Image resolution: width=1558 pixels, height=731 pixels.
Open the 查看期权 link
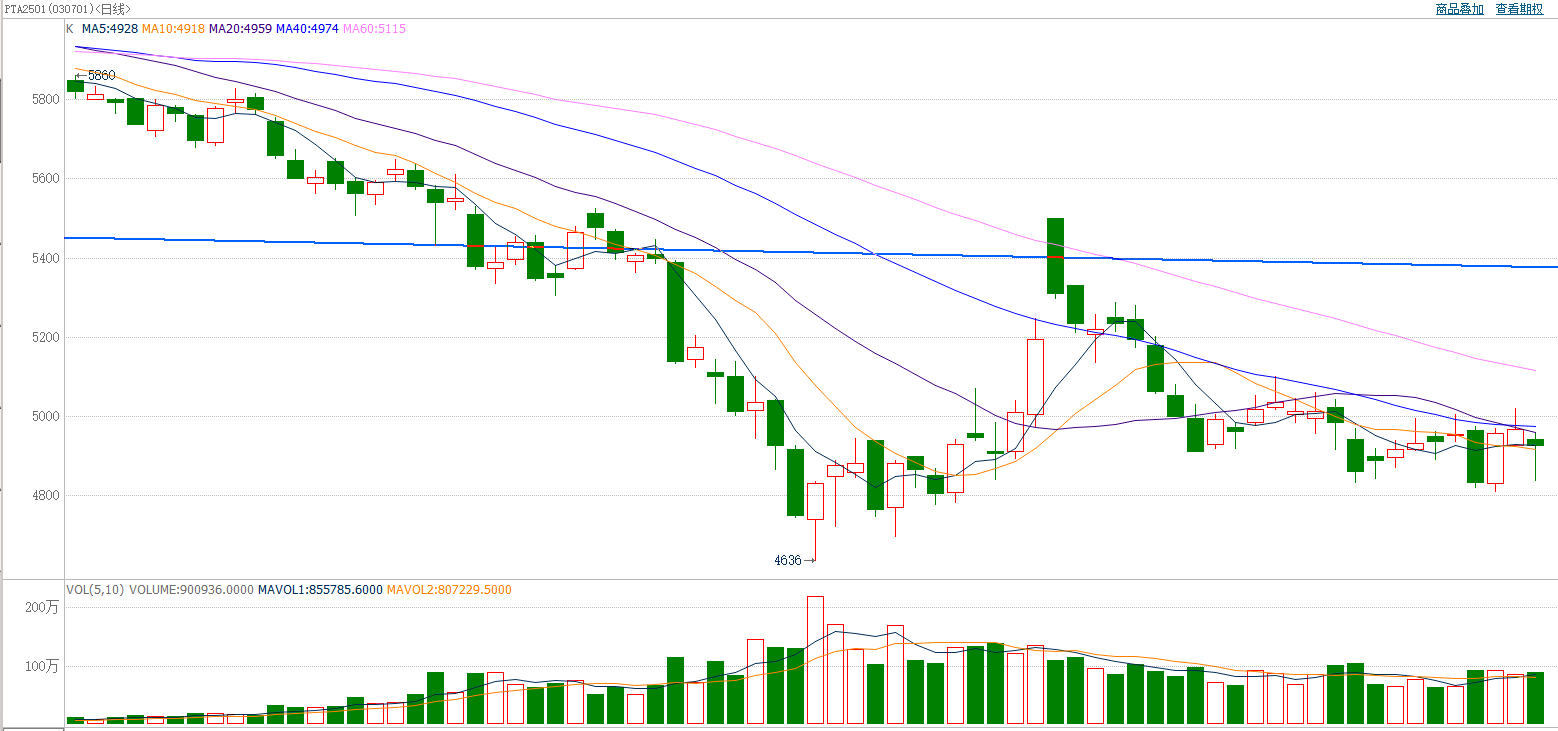pos(1519,9)
